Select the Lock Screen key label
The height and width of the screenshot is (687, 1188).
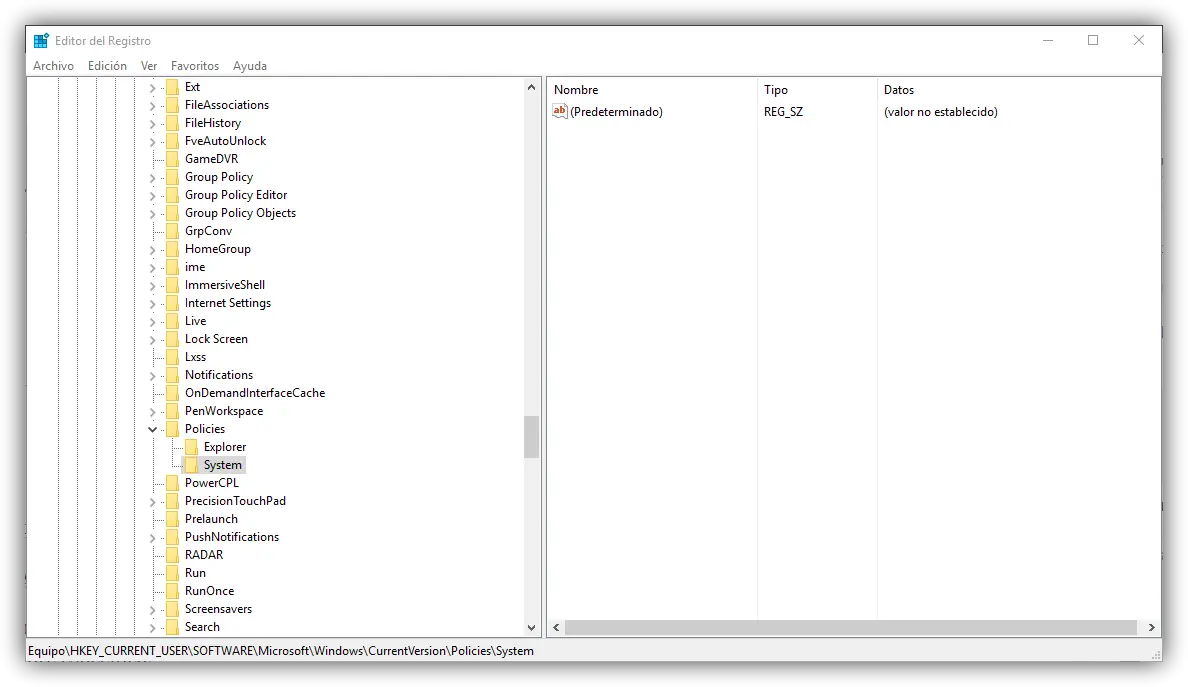click(x=216, y=339)
